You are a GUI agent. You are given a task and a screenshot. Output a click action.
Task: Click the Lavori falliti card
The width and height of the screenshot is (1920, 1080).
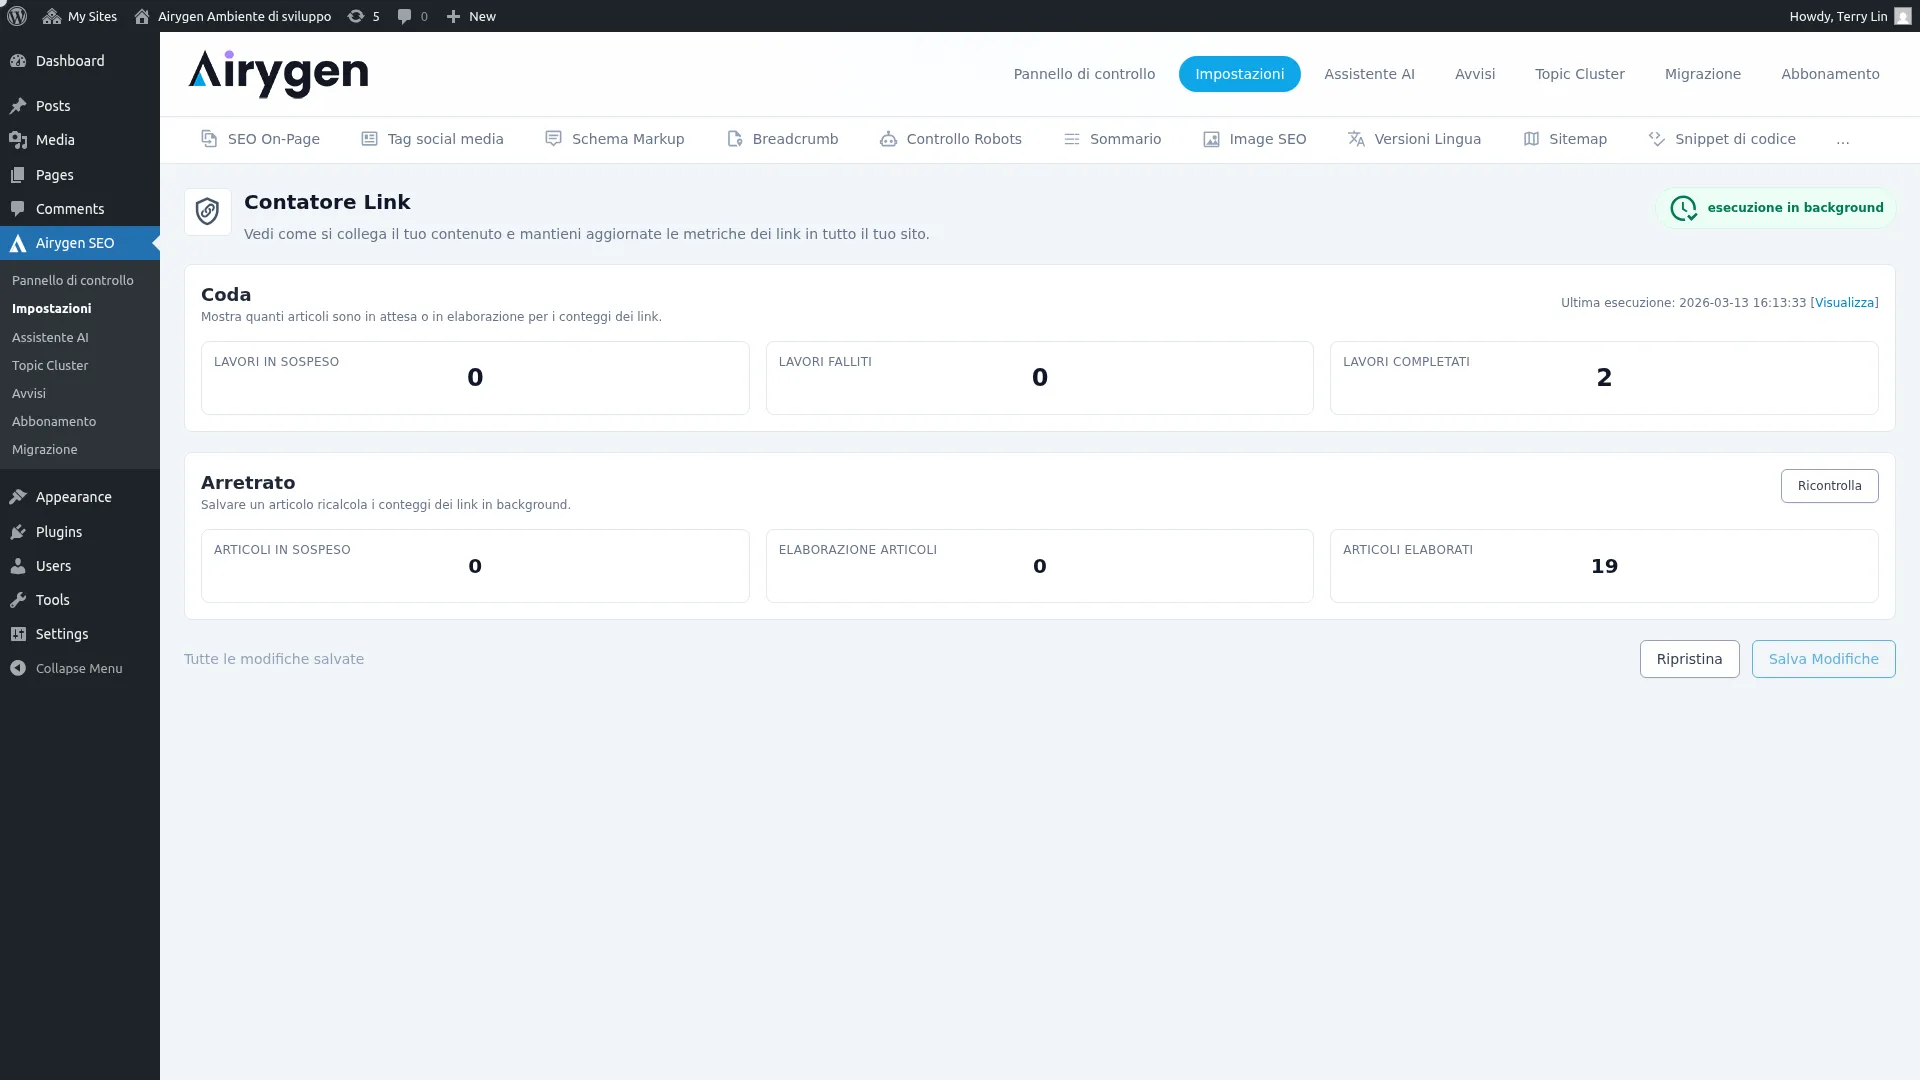click(x=1040, y=378)
